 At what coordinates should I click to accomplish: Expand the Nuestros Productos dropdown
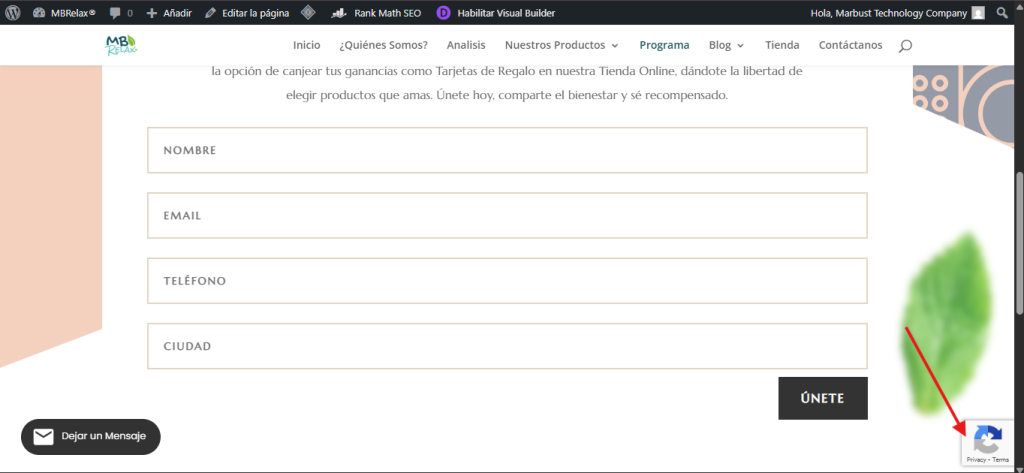[x=614, y=46]
